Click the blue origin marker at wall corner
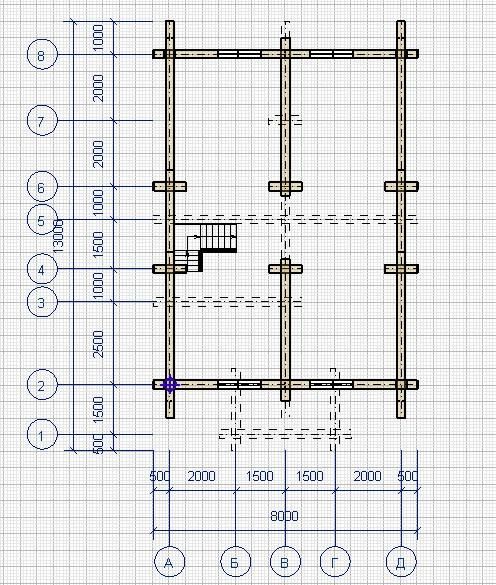Screen dimensions: 496x585 [x=170, y=385]
